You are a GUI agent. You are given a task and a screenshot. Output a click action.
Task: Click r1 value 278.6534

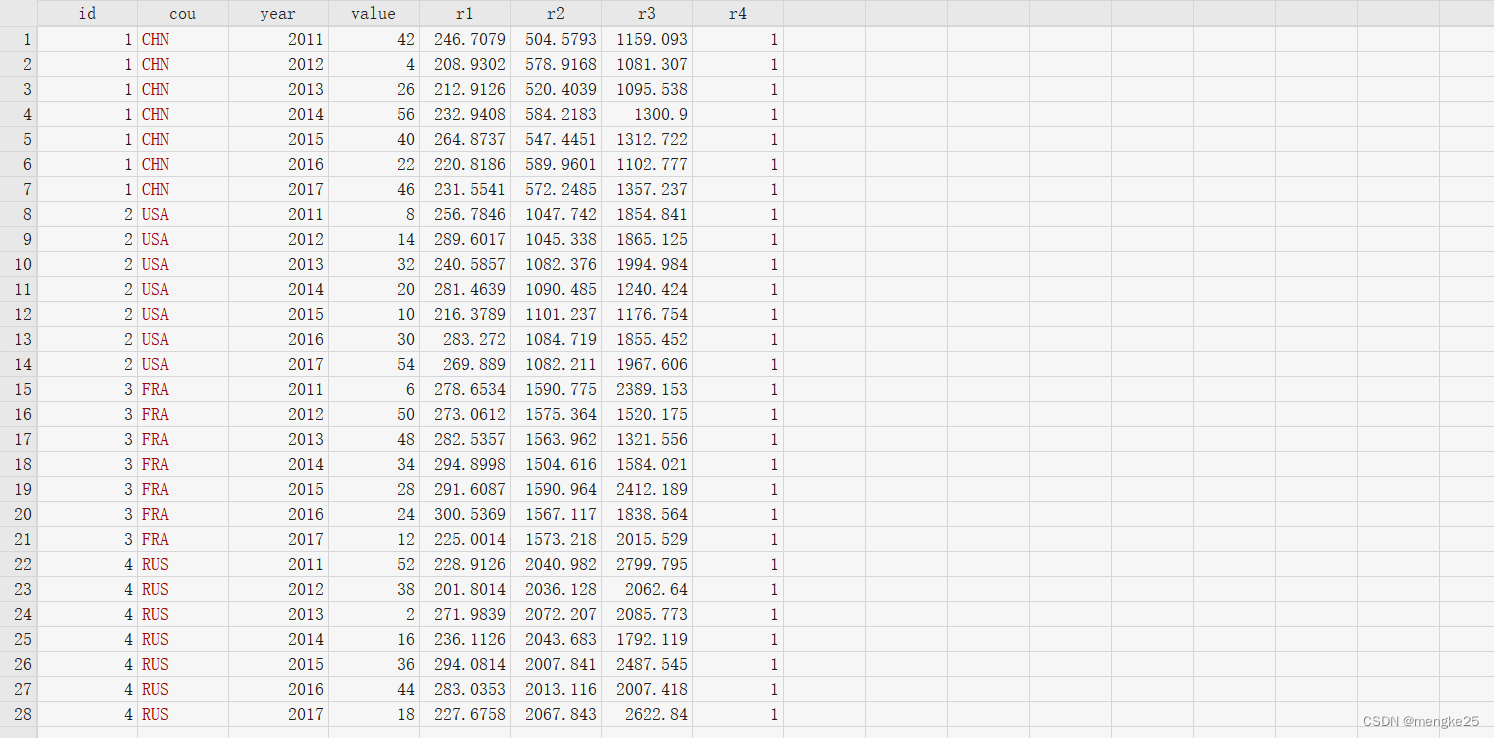tap(465, 389)
